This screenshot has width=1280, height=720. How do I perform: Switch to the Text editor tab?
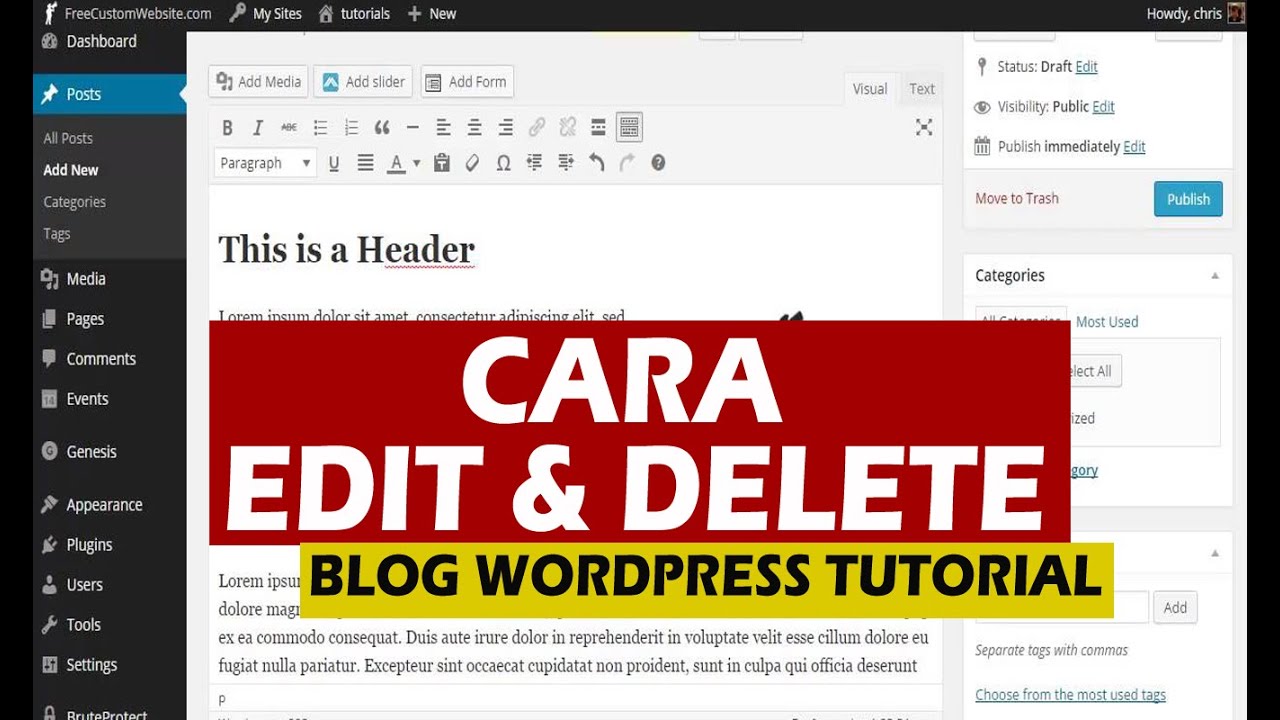coord(922,89)
